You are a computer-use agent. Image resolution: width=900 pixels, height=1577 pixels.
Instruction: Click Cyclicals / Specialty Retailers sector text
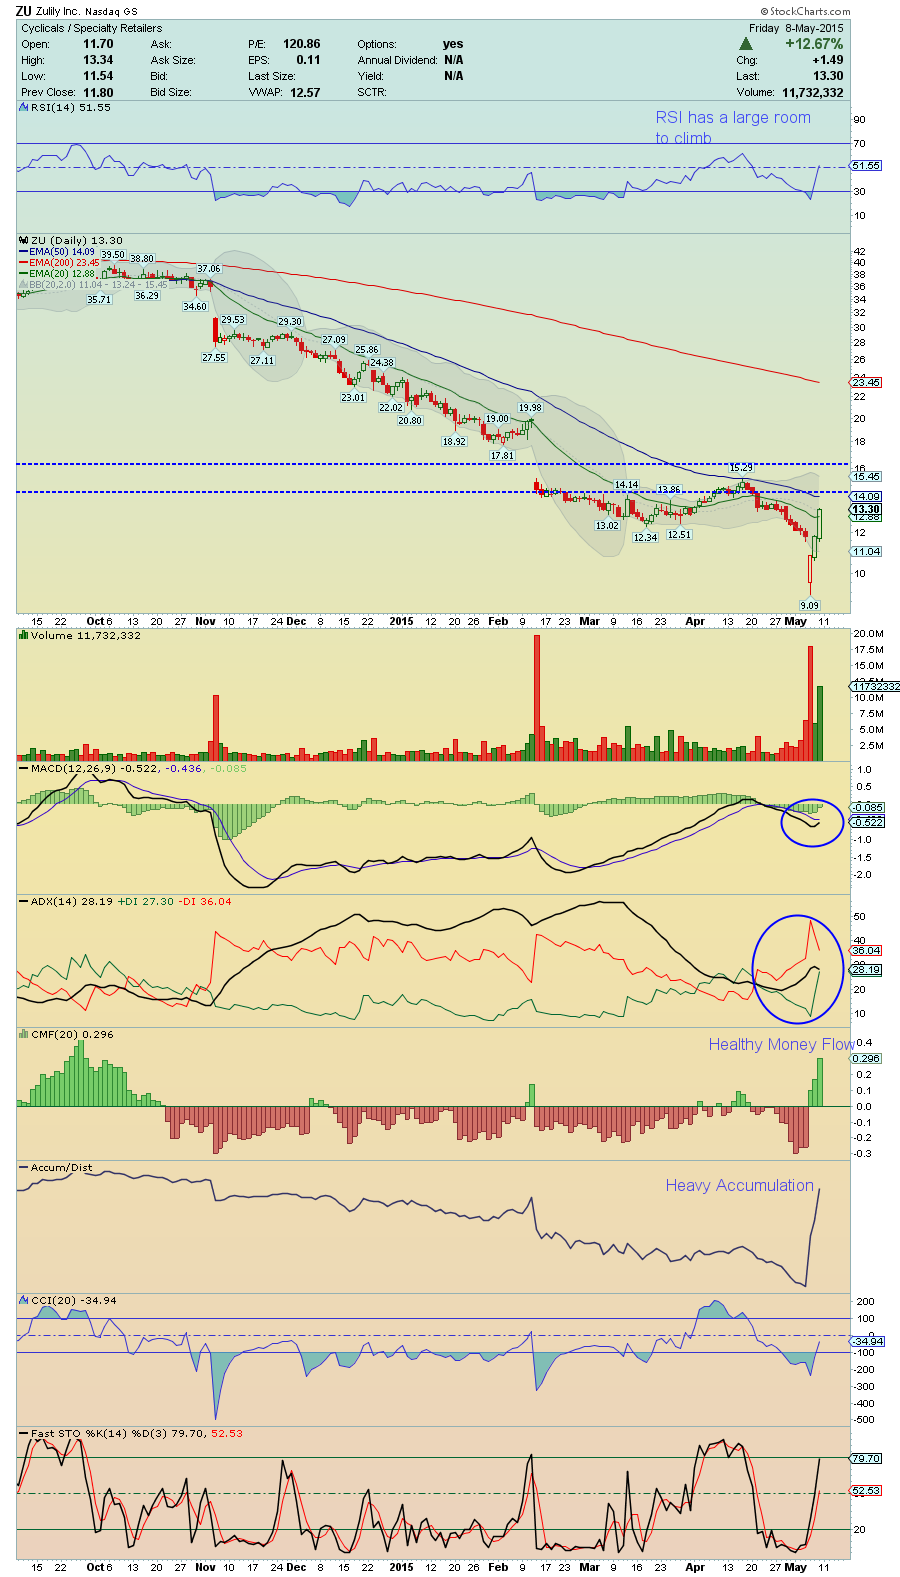[92, 28]
